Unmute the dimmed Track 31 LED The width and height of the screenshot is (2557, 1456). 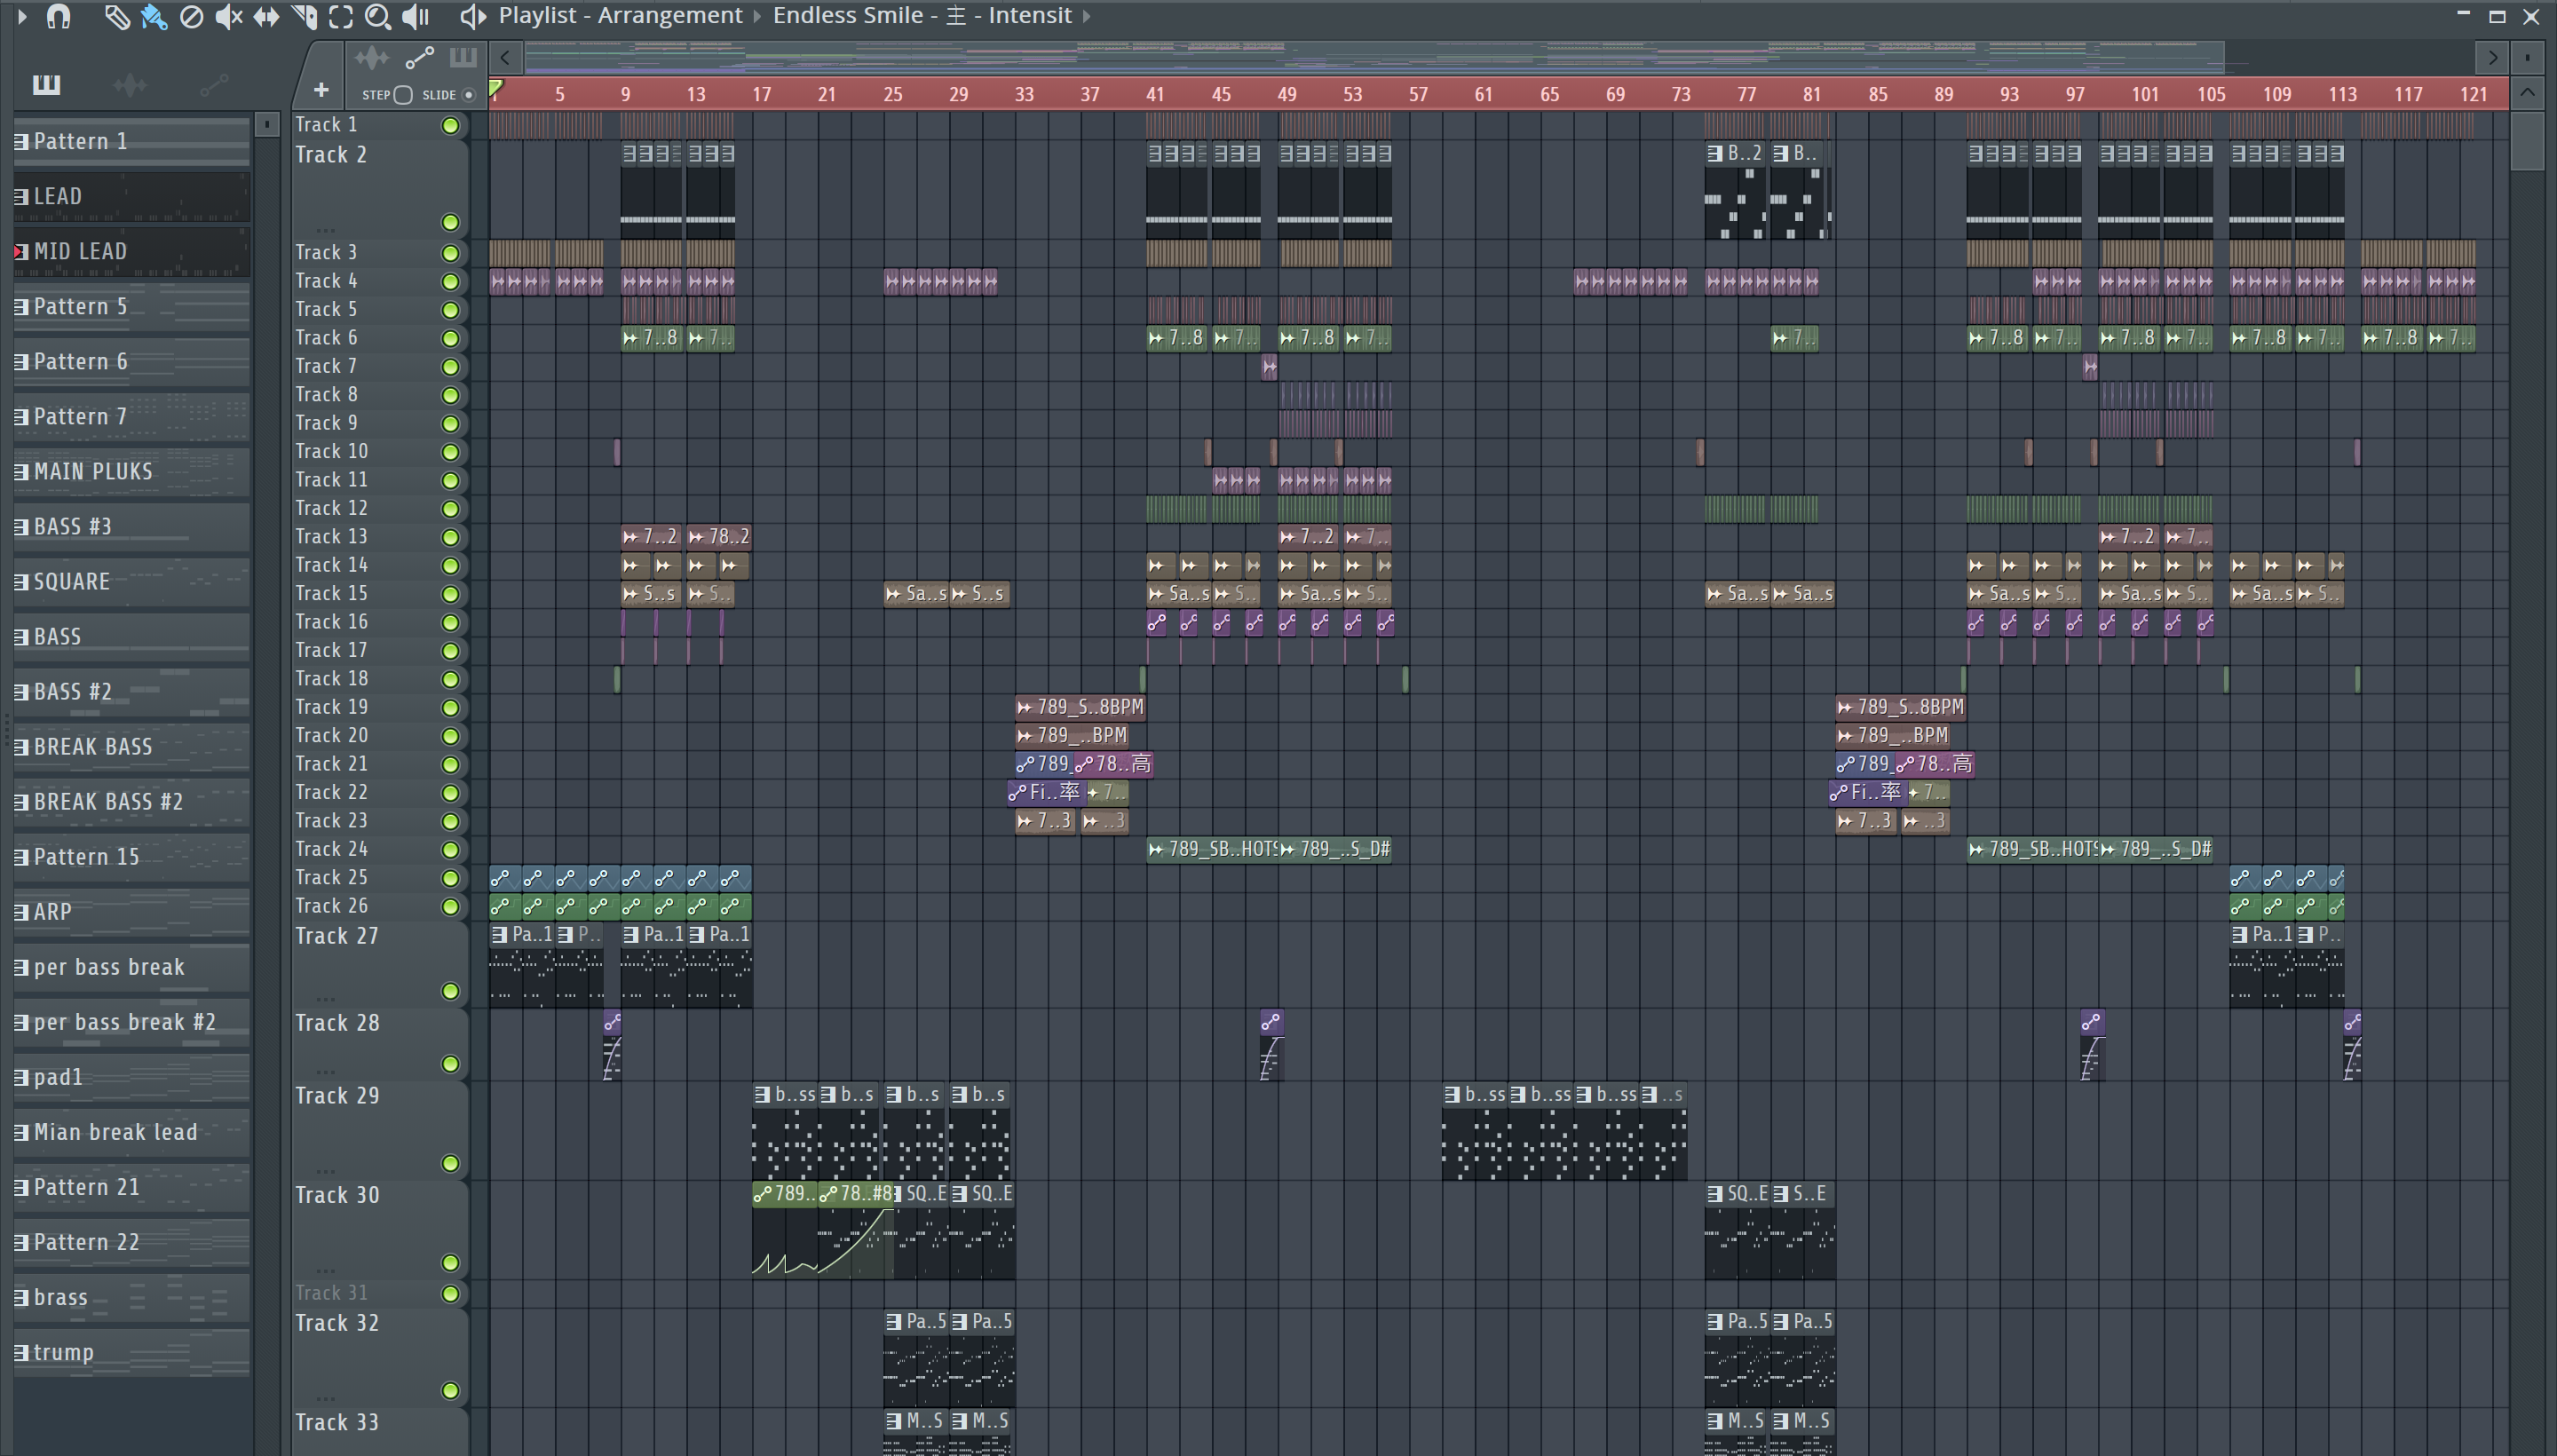pyautogui.click(x=450, y=1294)
